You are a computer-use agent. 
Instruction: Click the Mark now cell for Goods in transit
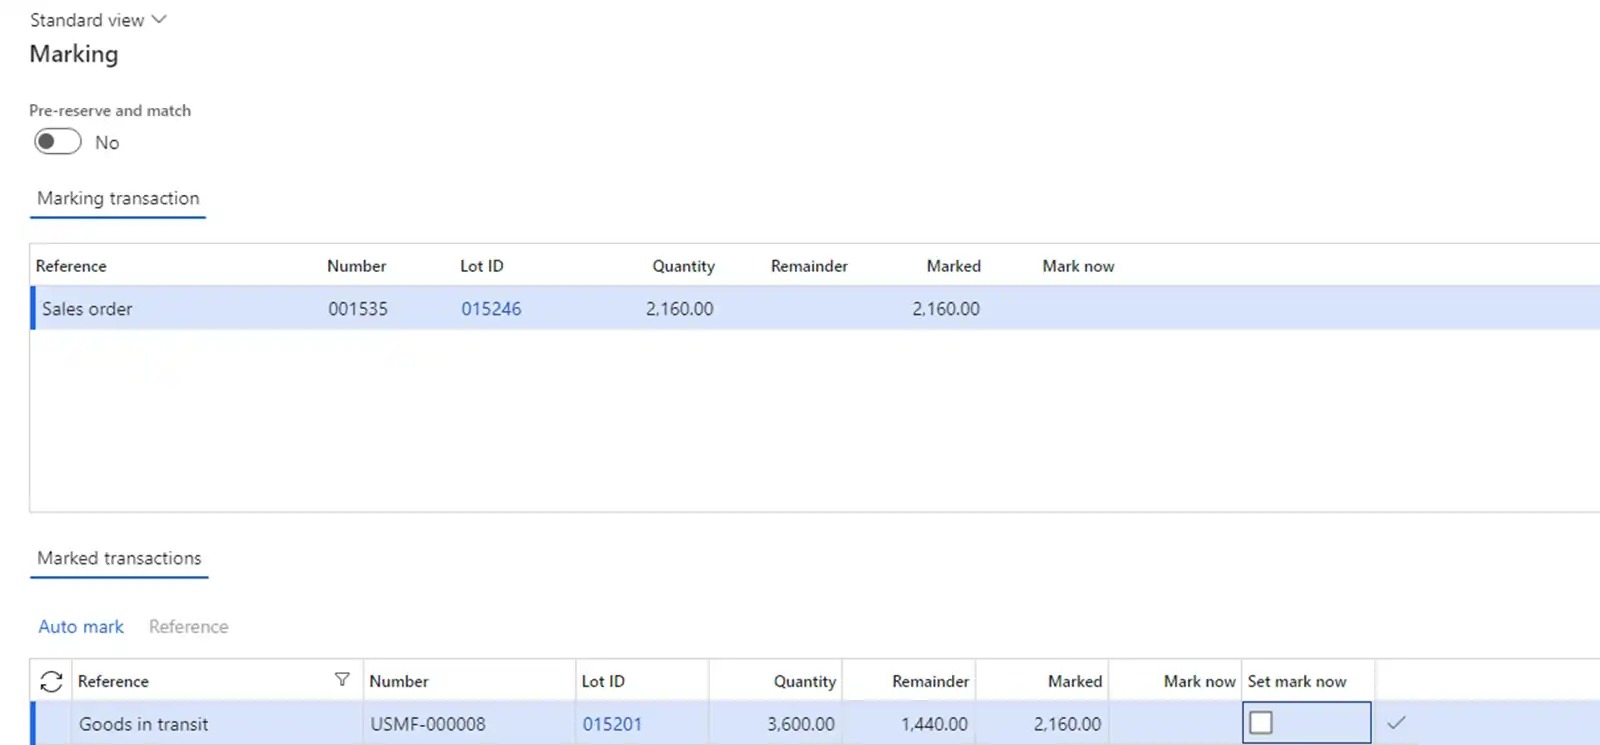(x=1175, y=724)
